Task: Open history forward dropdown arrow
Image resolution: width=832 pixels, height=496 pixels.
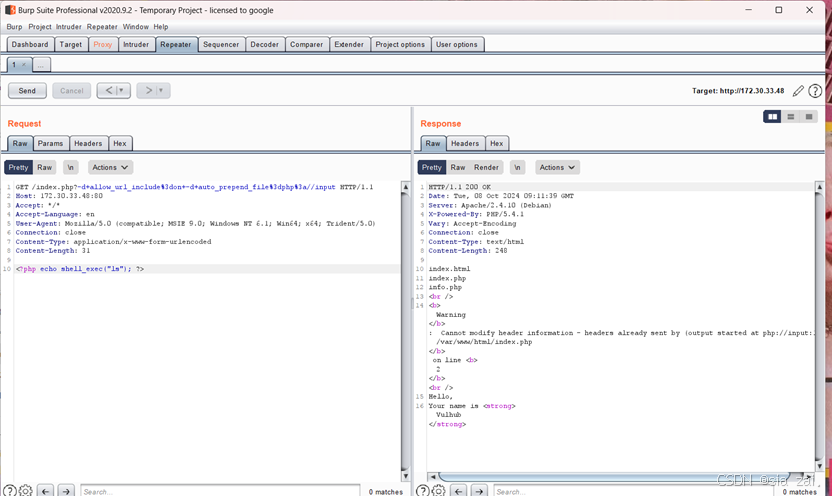Action: coord(161,91)
